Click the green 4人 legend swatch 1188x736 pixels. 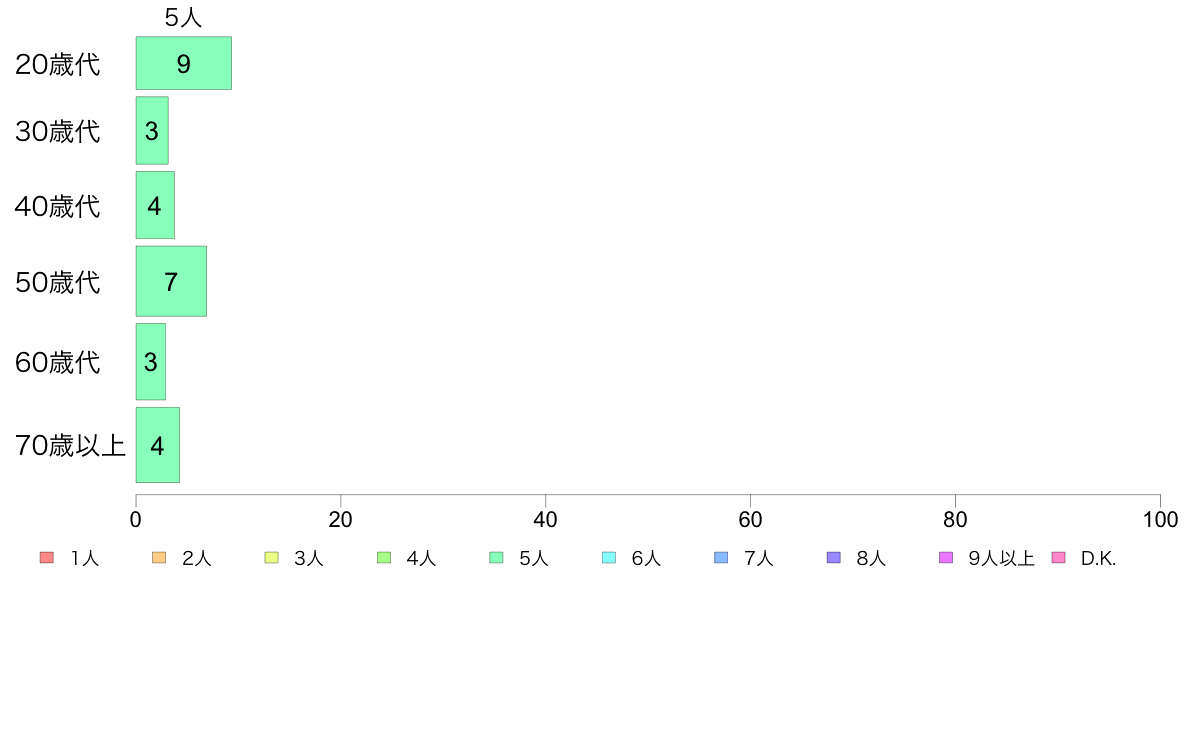click(x=384, y=558)
